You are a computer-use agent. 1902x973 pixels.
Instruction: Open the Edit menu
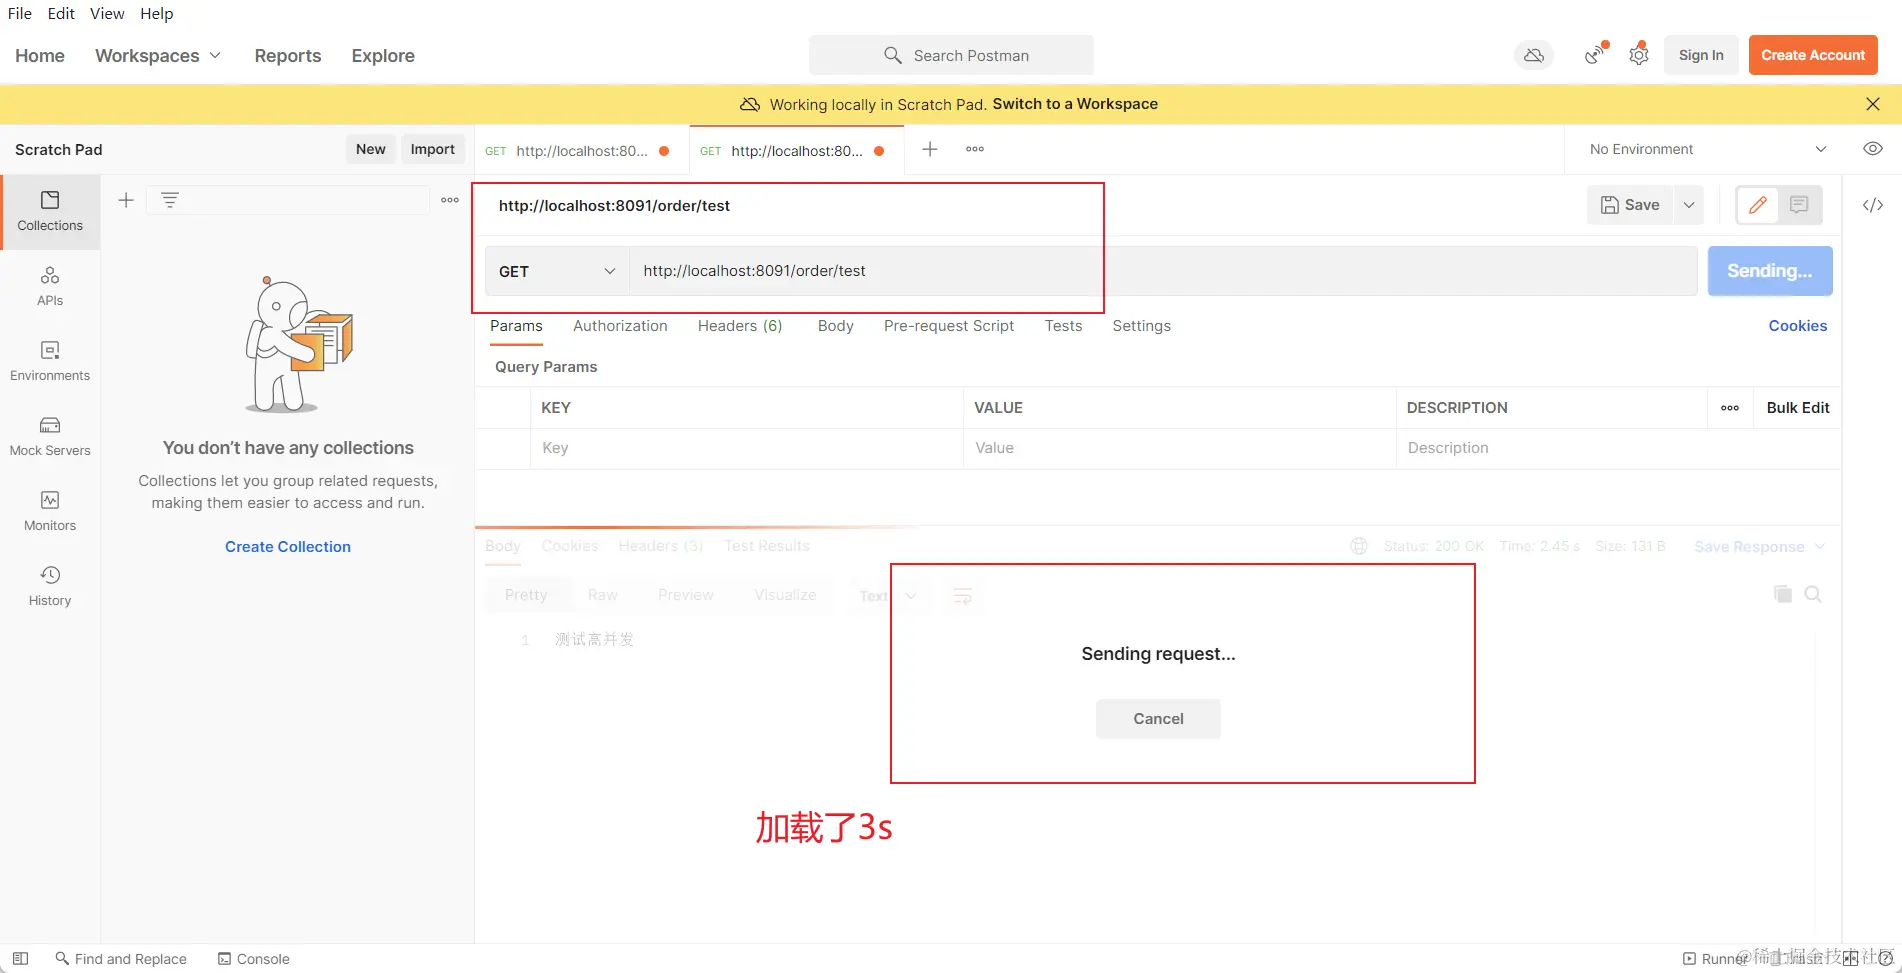click(61, 13)
